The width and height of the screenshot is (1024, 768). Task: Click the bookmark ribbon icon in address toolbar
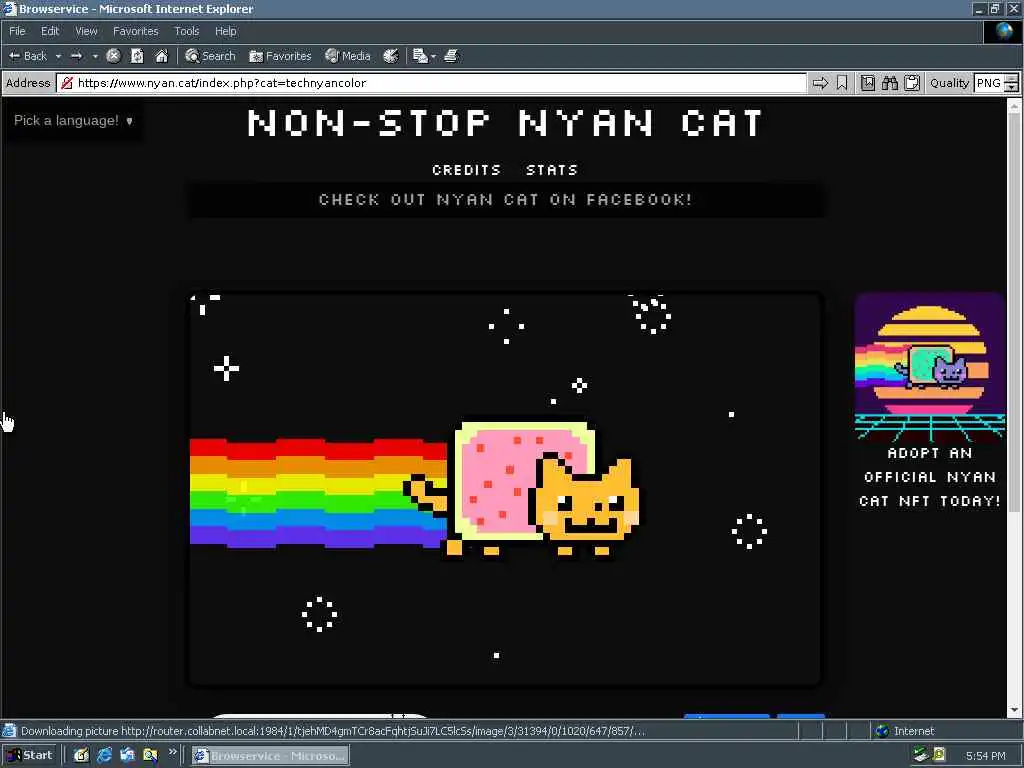pyautogui.click(x=842, y=83)
